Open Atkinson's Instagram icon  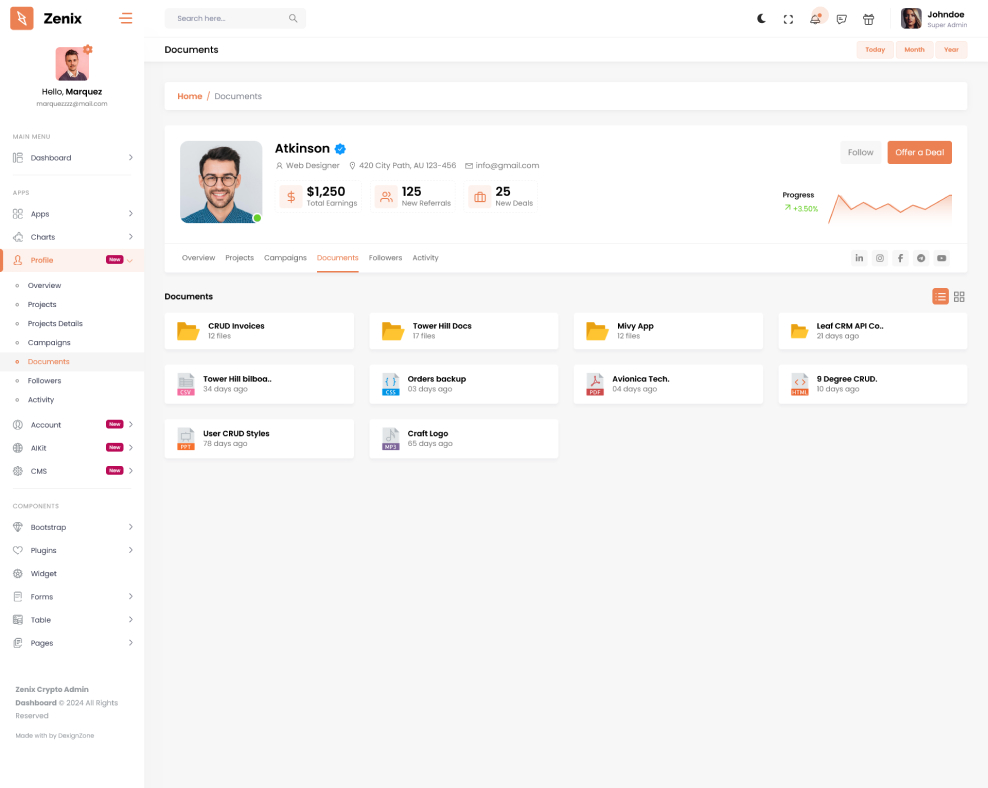tap(880, 258)
